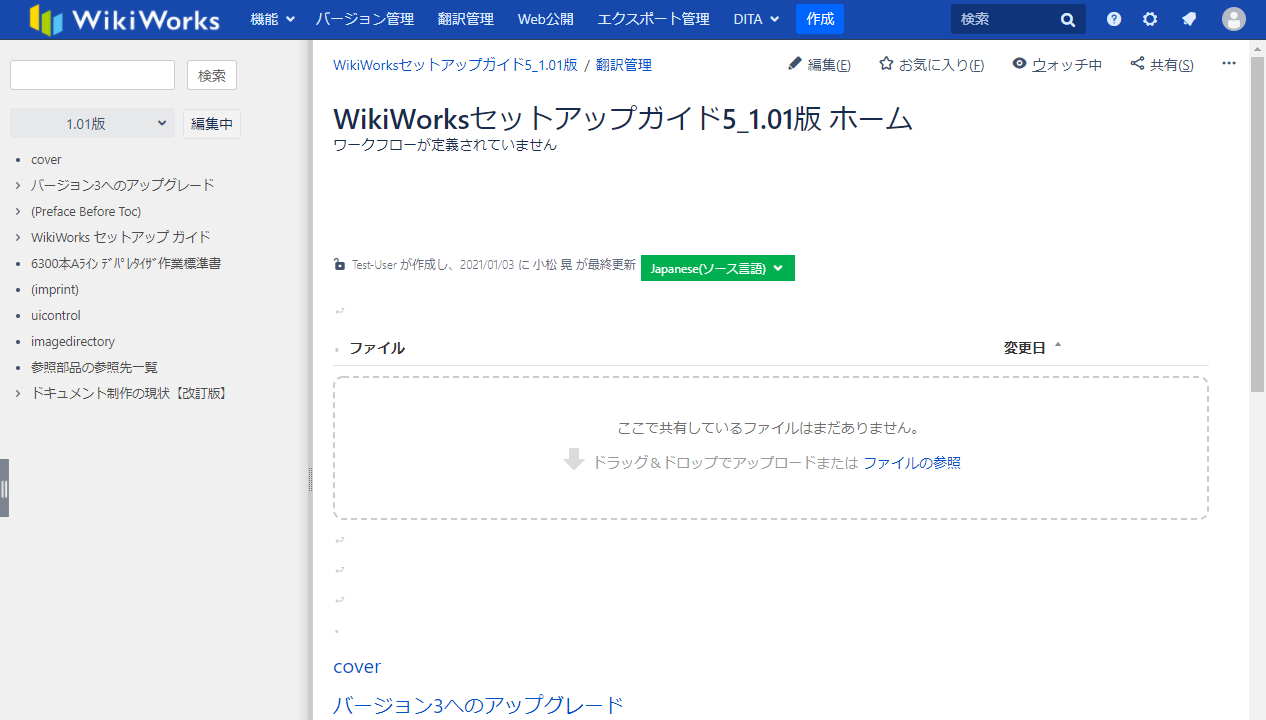The height and width of the screenshot is (720, 1266).
Task: Select uicontrol in the sidebar tree
Action: (56, 315)
